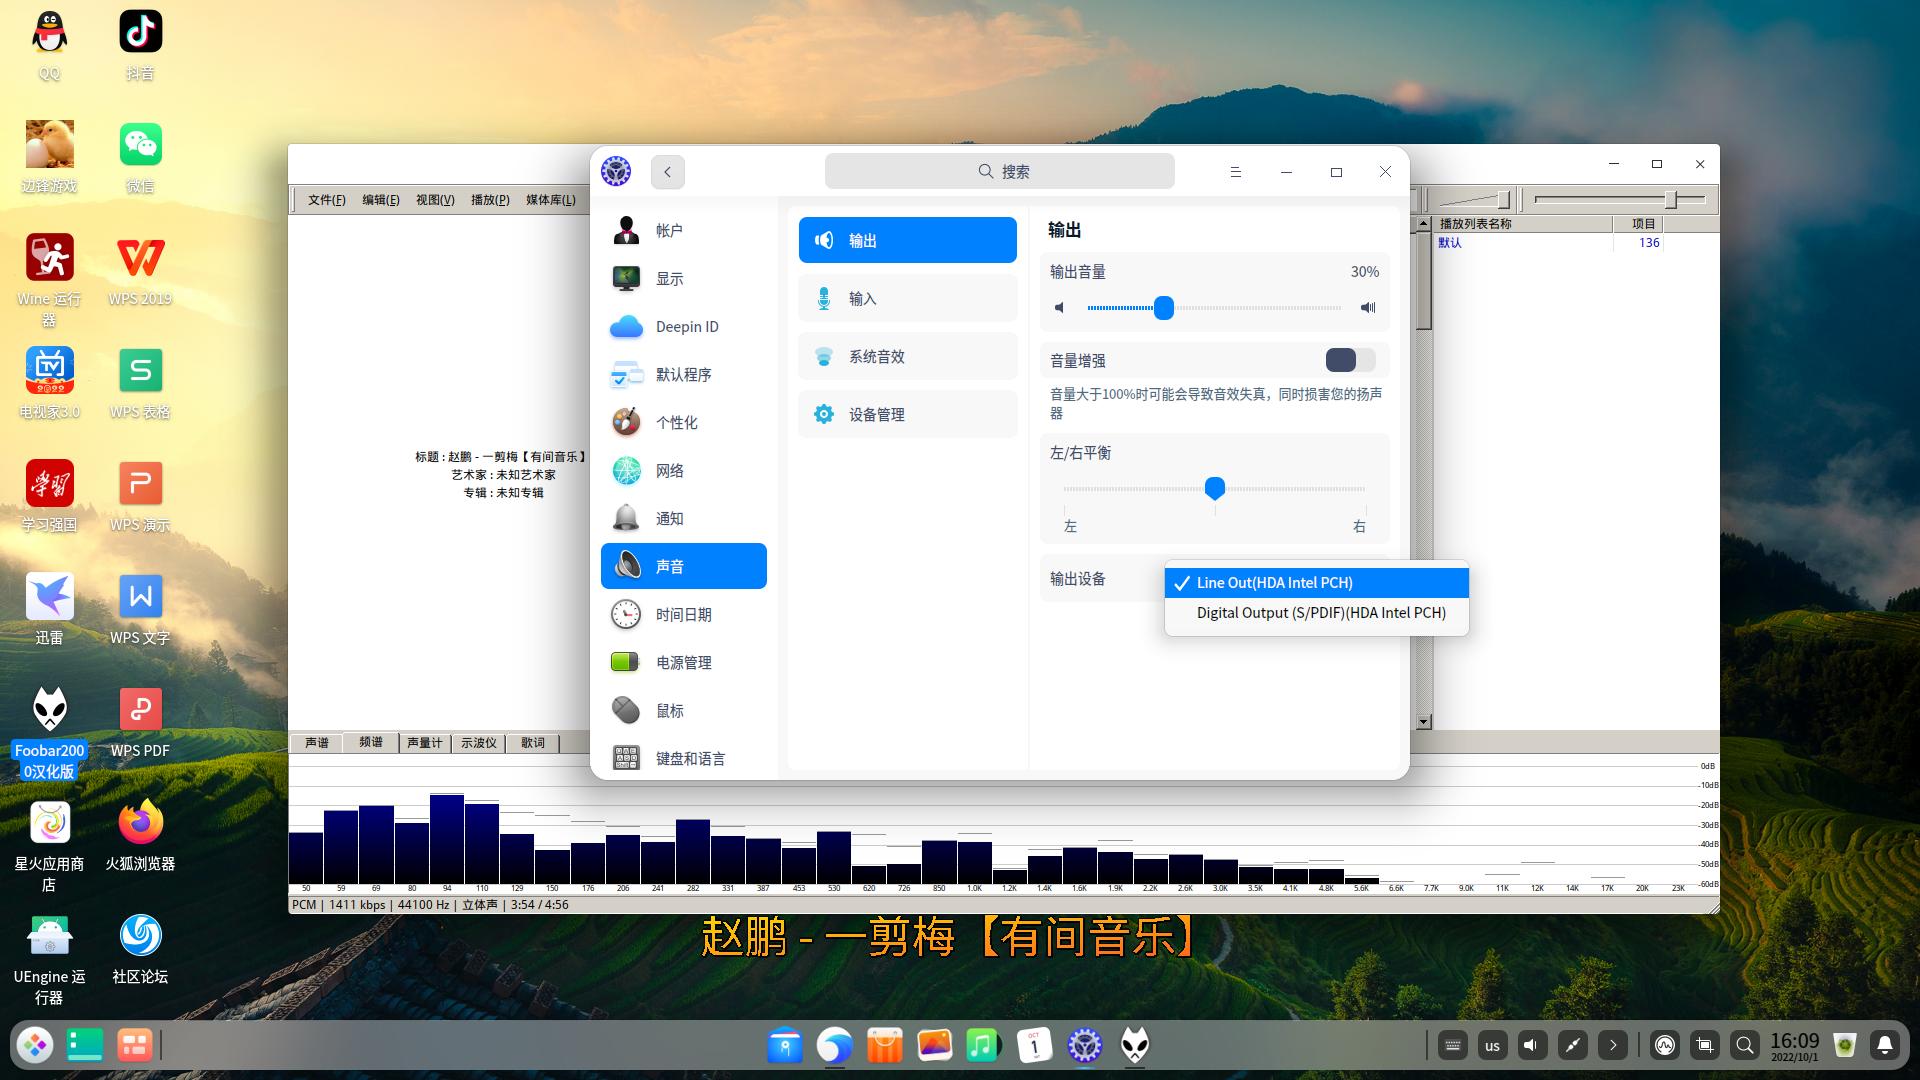The height and width of the screenshot is (1080, 1920).
Task: Select Digital Output (S/PDIF) device
Action: pos(1321,612)
